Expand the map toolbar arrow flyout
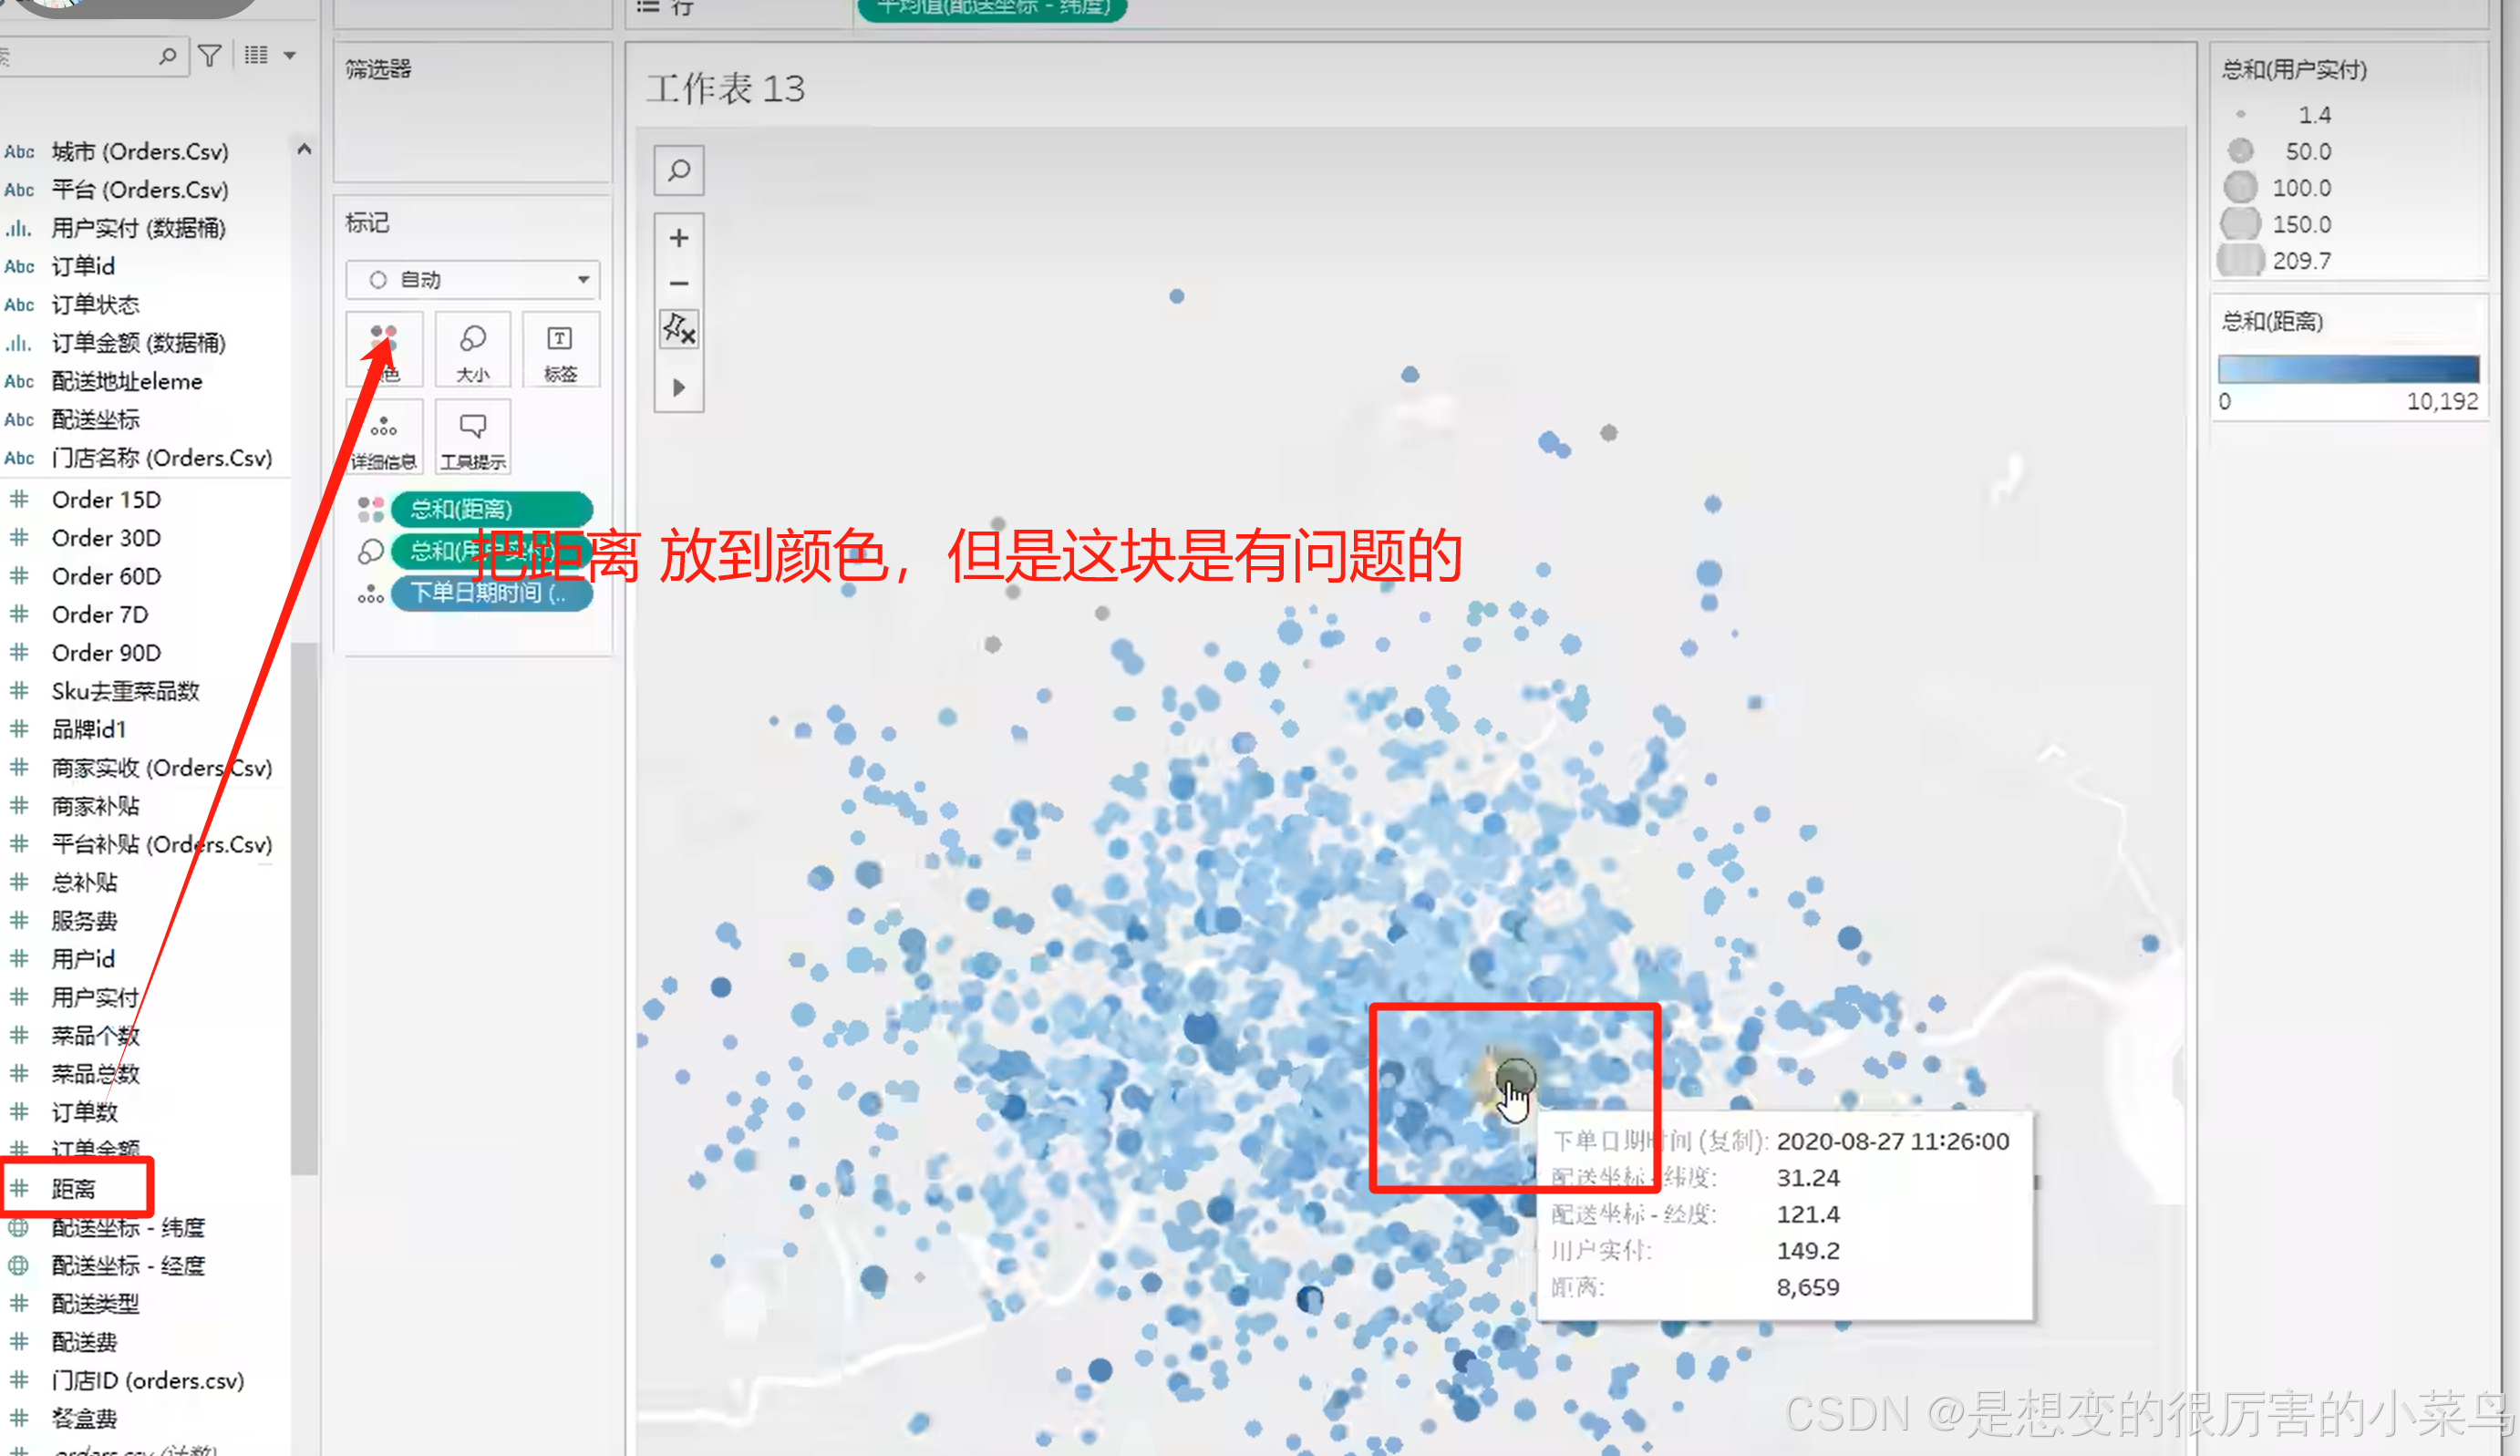Image resolution: width=2520 pixels, height=1456 pixels. click(679, 387)
